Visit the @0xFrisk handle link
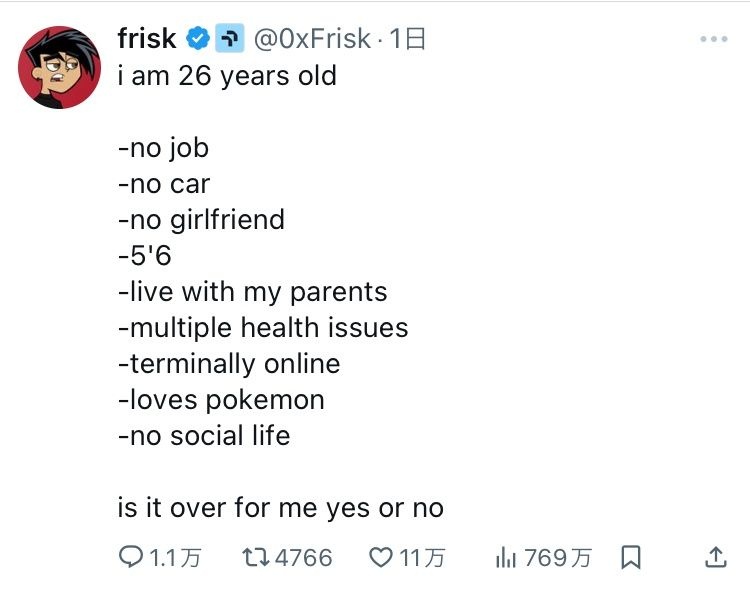This screenshot has width=750, height=590. tap(311, 39)
